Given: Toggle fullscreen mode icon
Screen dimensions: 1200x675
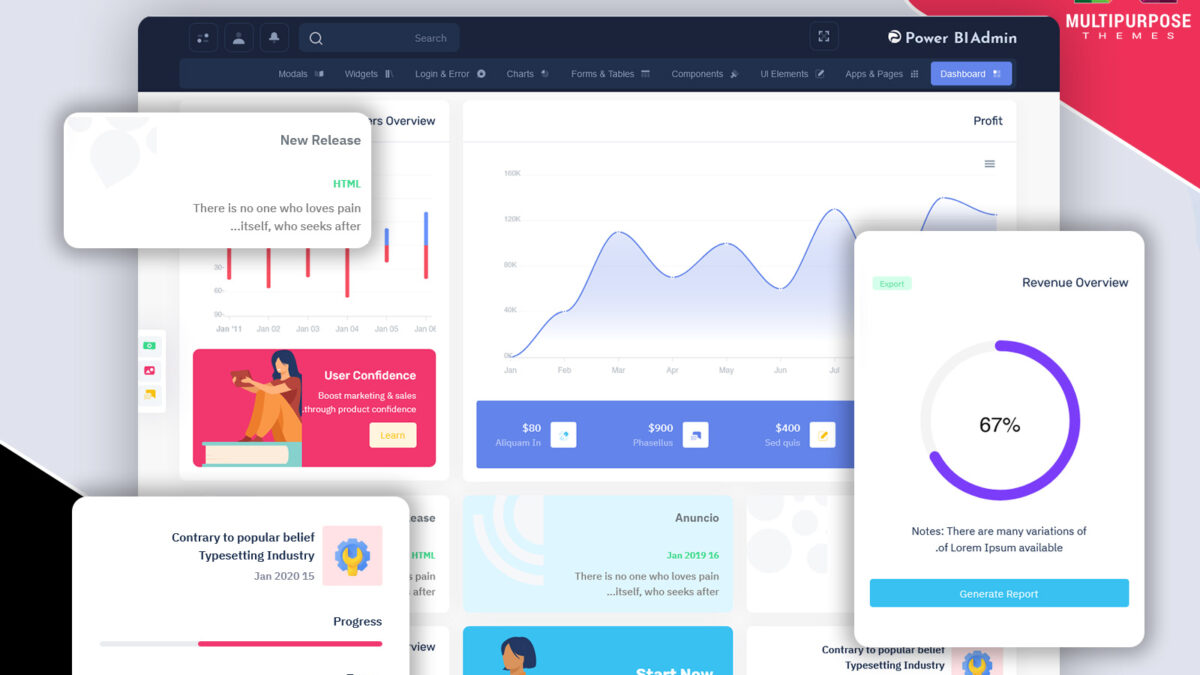Looking at the screenshot, I should click(824, 37).
